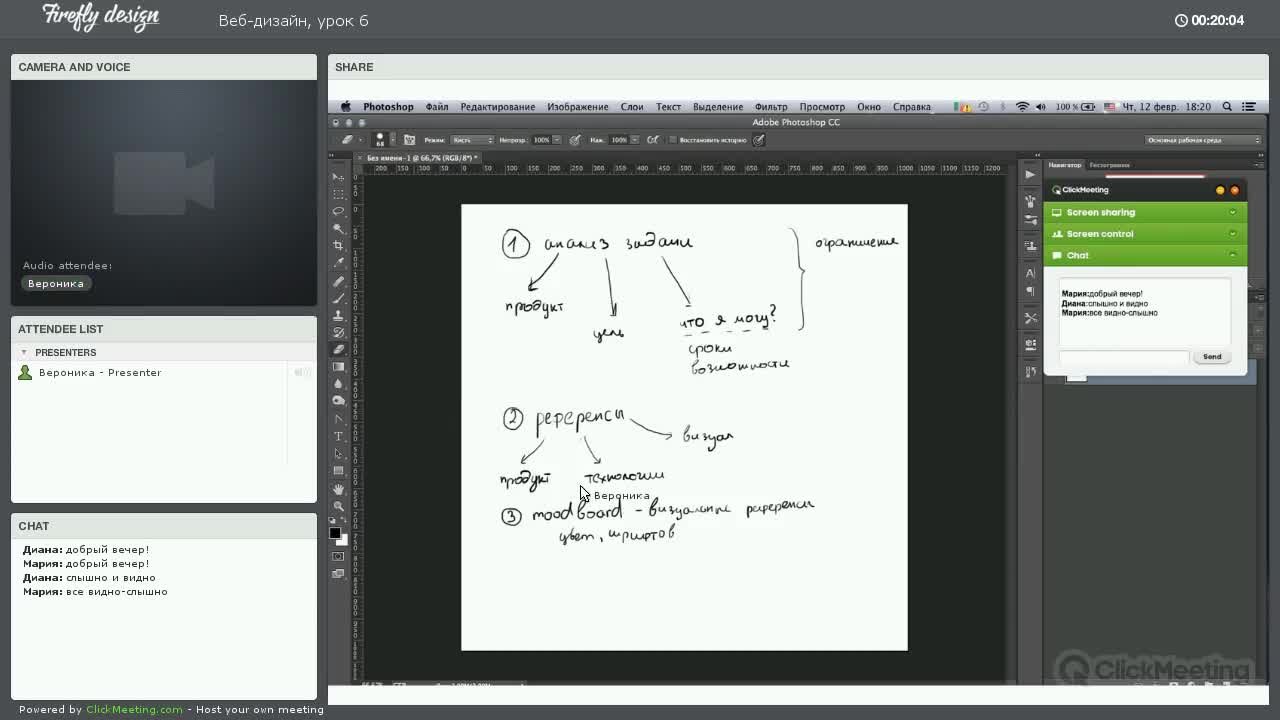The height and width of the screenshot is (720, 1280).
Task: Select the Horizontal Type tool
Action: coord(339,436)
